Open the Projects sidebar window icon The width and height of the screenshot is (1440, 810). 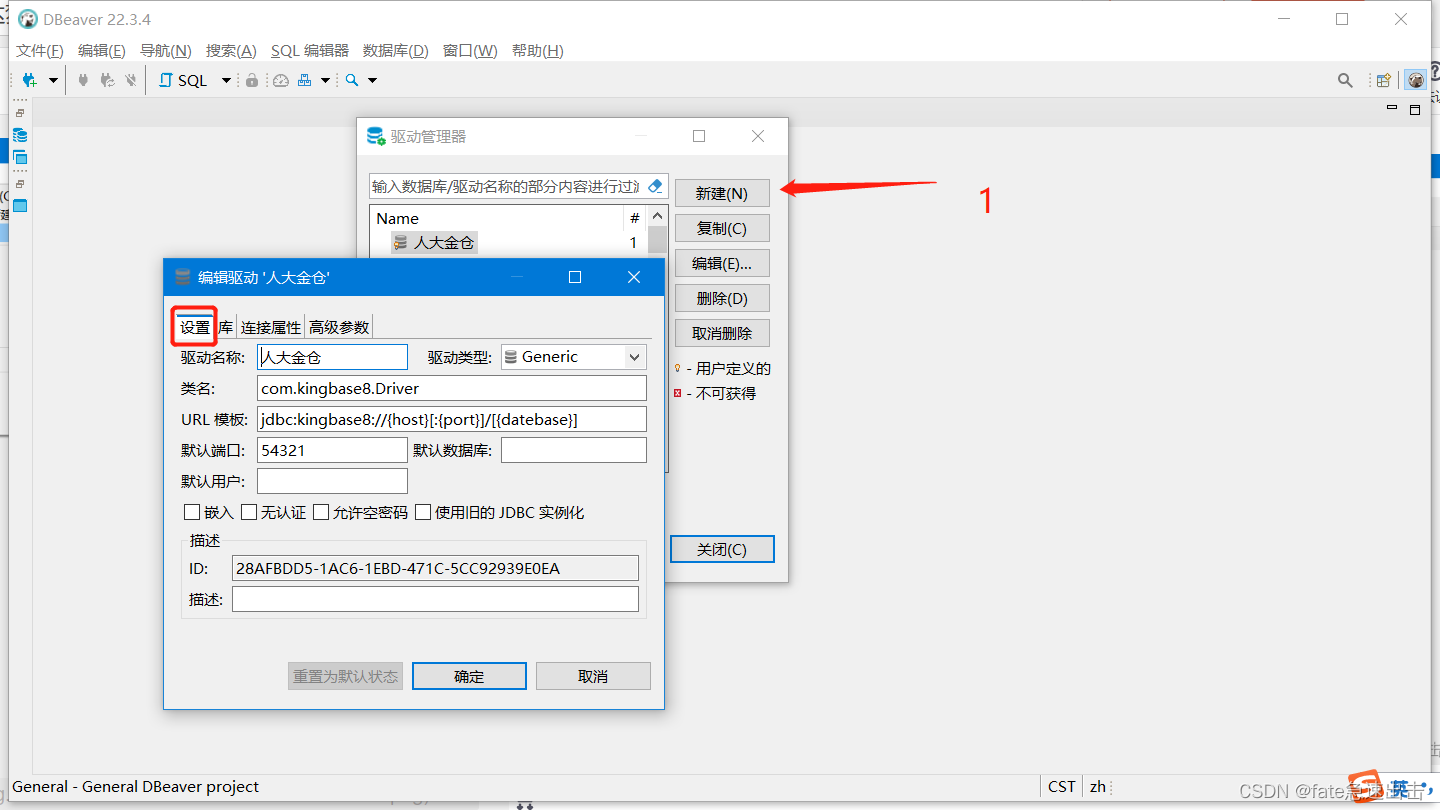20,158
